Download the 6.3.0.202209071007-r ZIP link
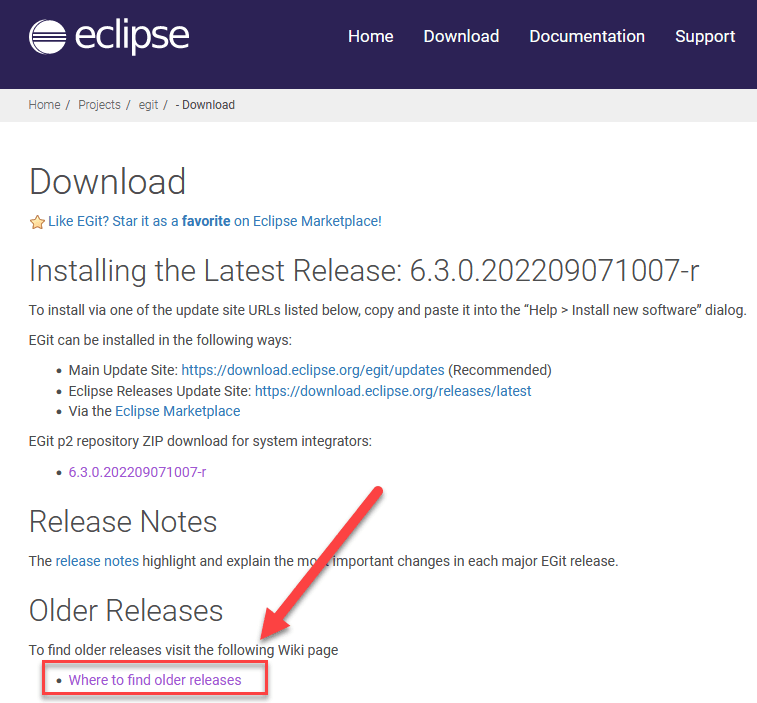 pos(137,472)
